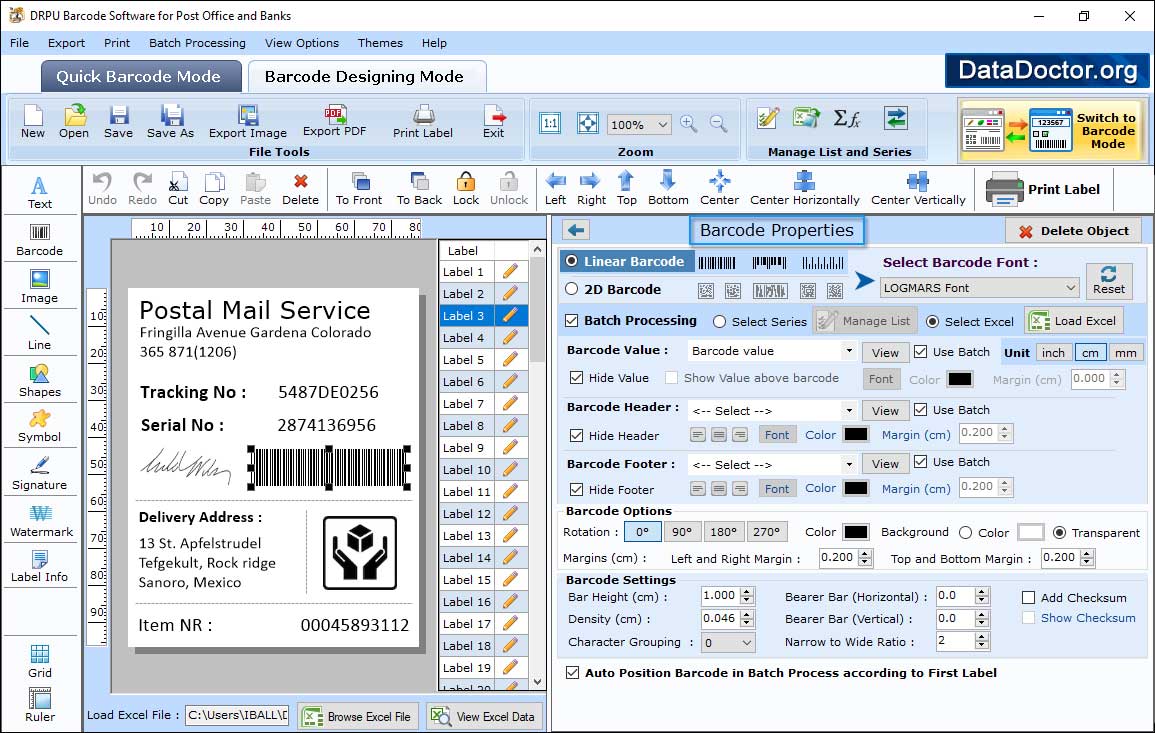Click the fit-to-window zoom icon
Image resolution: width=1155 pixels, height=733 pixels.
pos(588,123)
